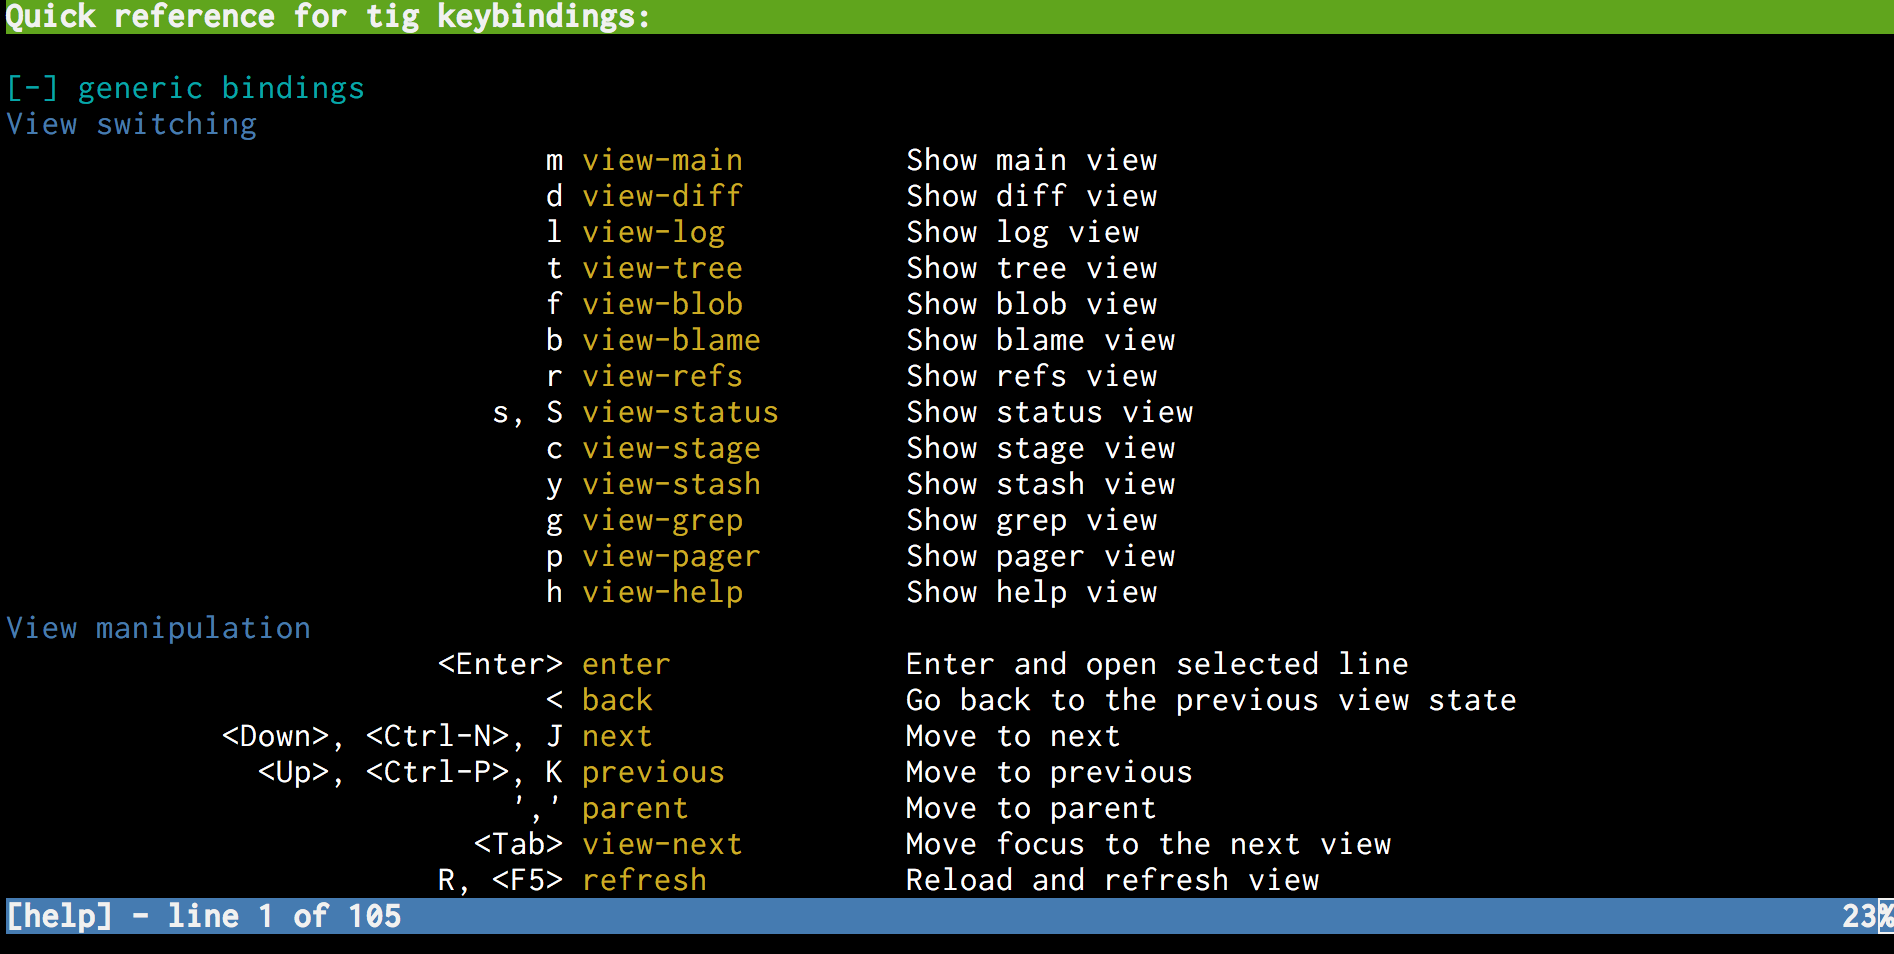
Task: Click the View manipulation heading
Action: pyautogui.click(x=158, y=629)
